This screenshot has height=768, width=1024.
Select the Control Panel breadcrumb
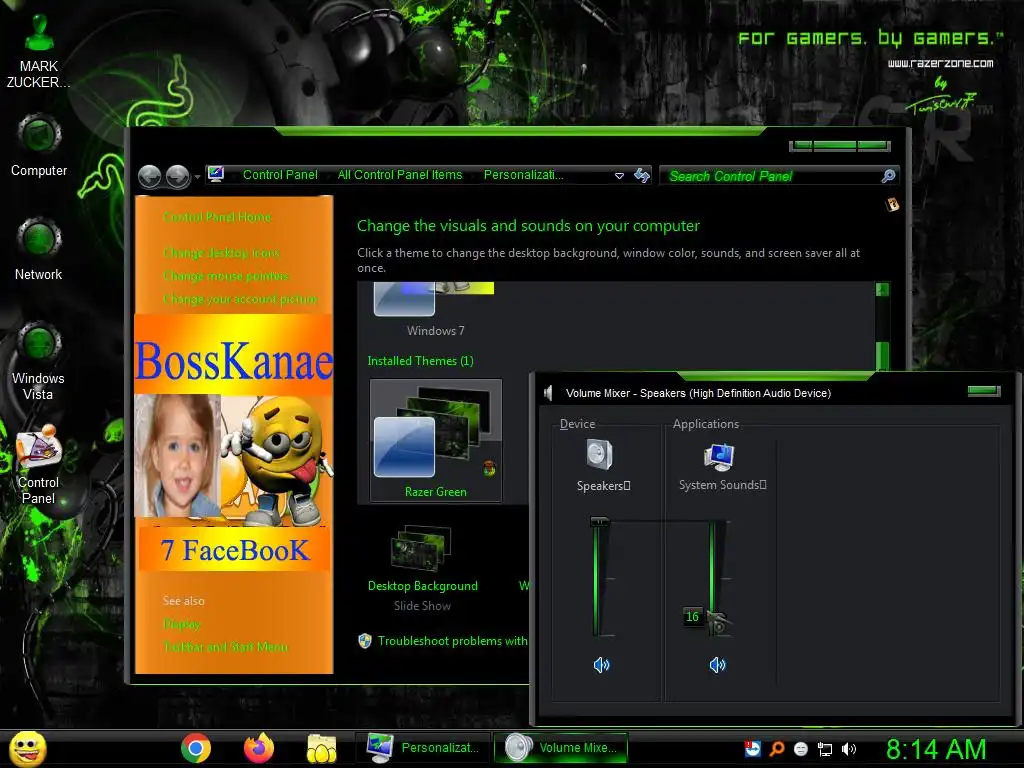pos(280,175)
